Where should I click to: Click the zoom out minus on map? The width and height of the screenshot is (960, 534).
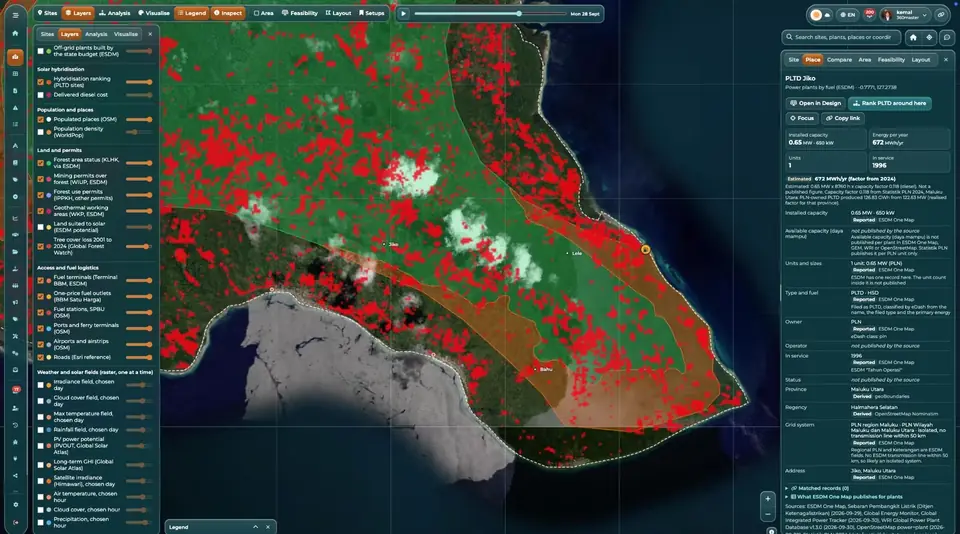768,514
